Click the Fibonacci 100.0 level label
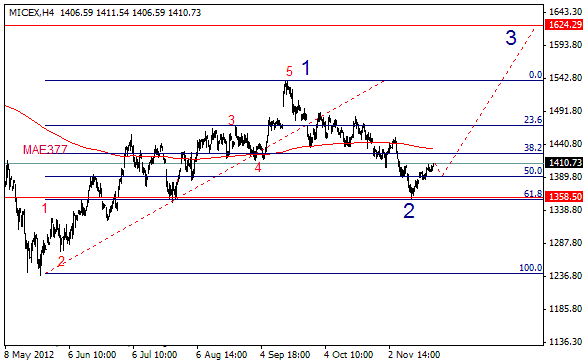 click(531, 268)
